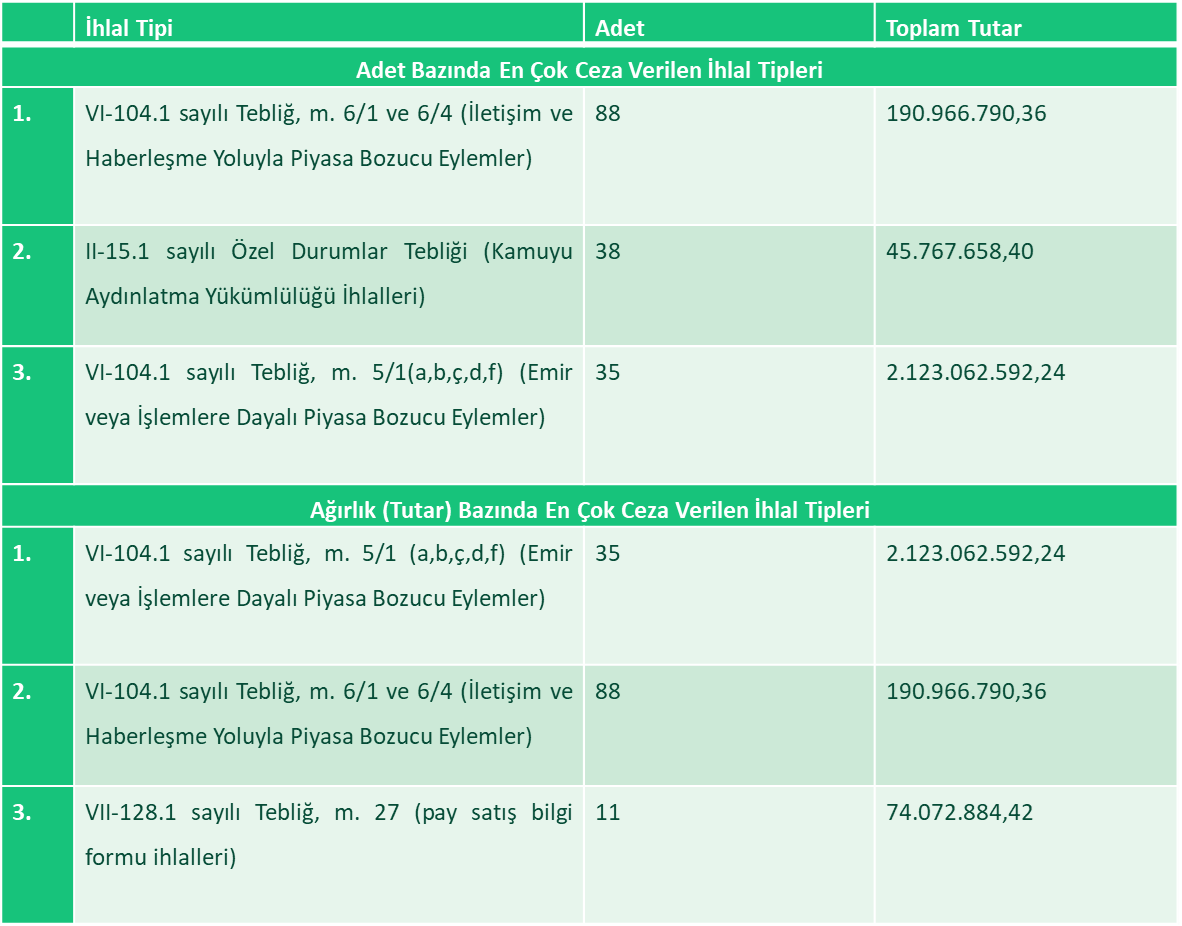Click the Toplam Tutar column header
The width and height of the screenshot is (1182, 926).
tap(953, 28)
